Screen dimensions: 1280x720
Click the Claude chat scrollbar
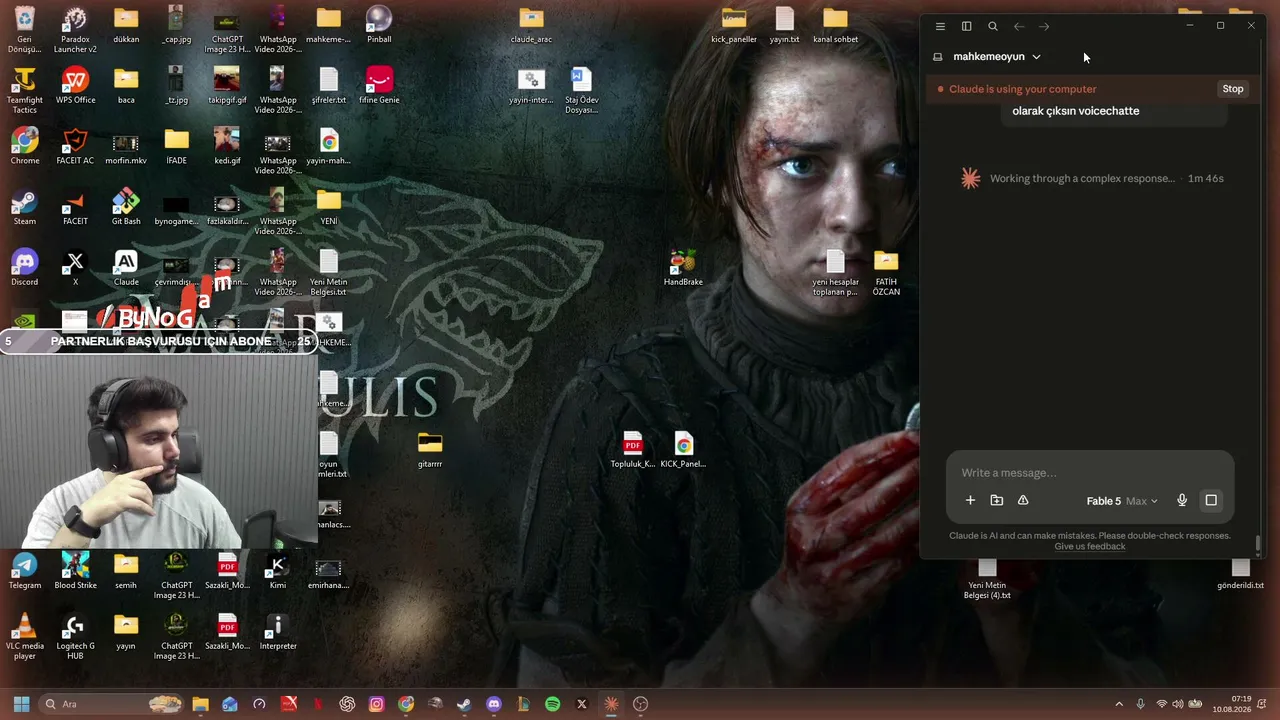(x=1258, y=543)
